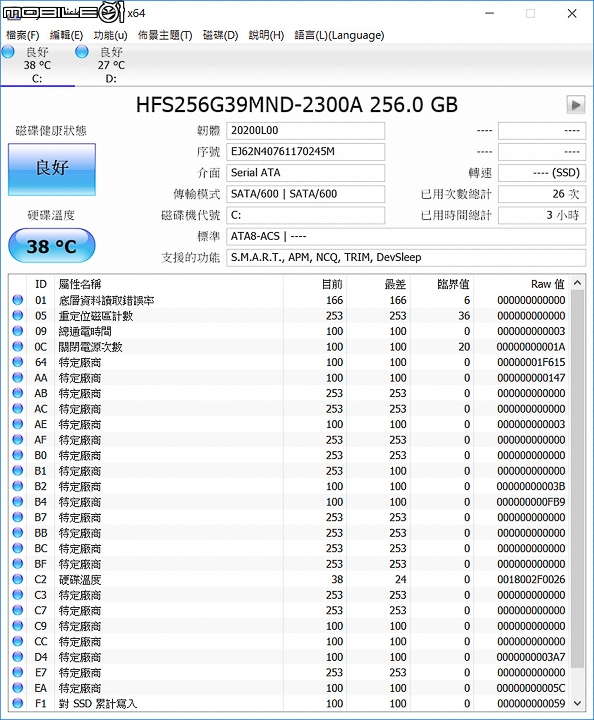The width and height of the screenshot is (594, 720).
Task: Click raw value 0000000003A7
Action: pos(531,657)
